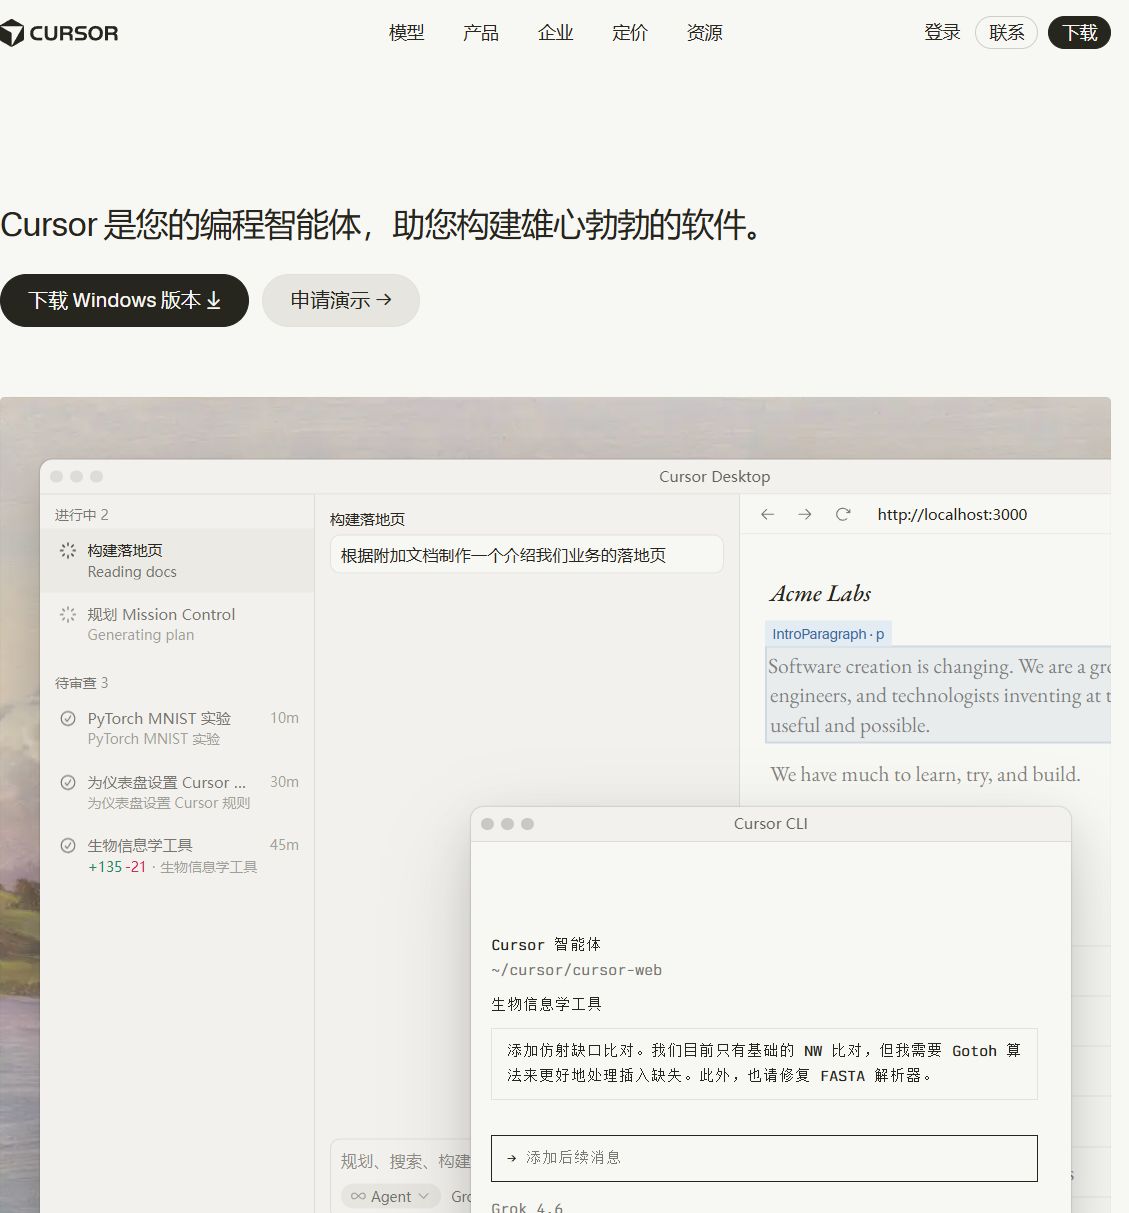
Task: Click the browser forward arrow icon
Action: [x=805, y=514]
